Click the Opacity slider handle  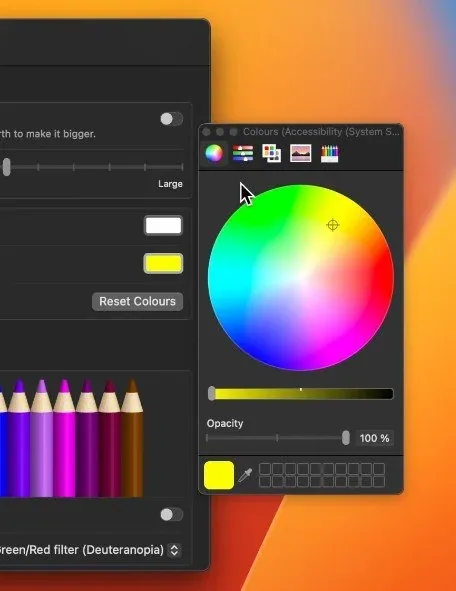coord(346,438)
